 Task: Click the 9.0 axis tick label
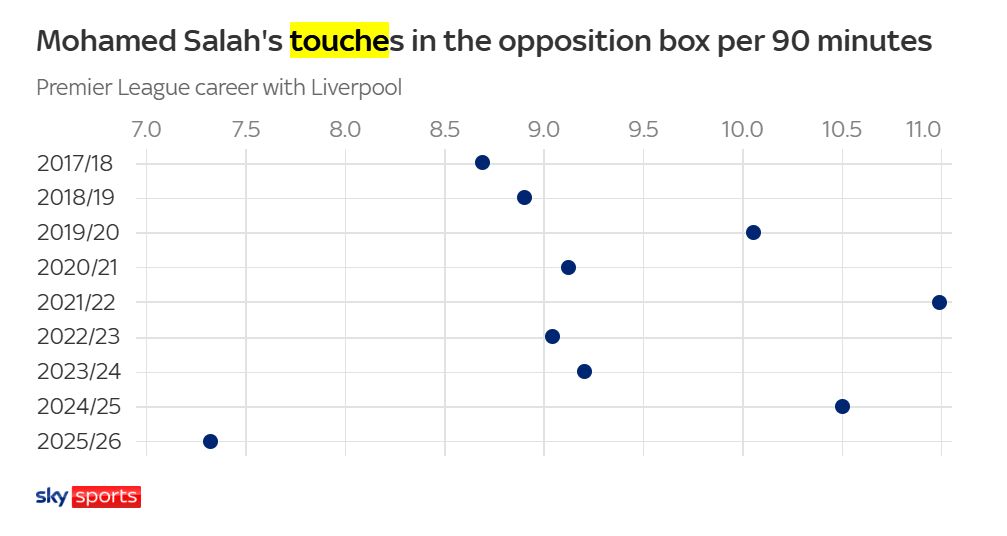click(543, 130)
